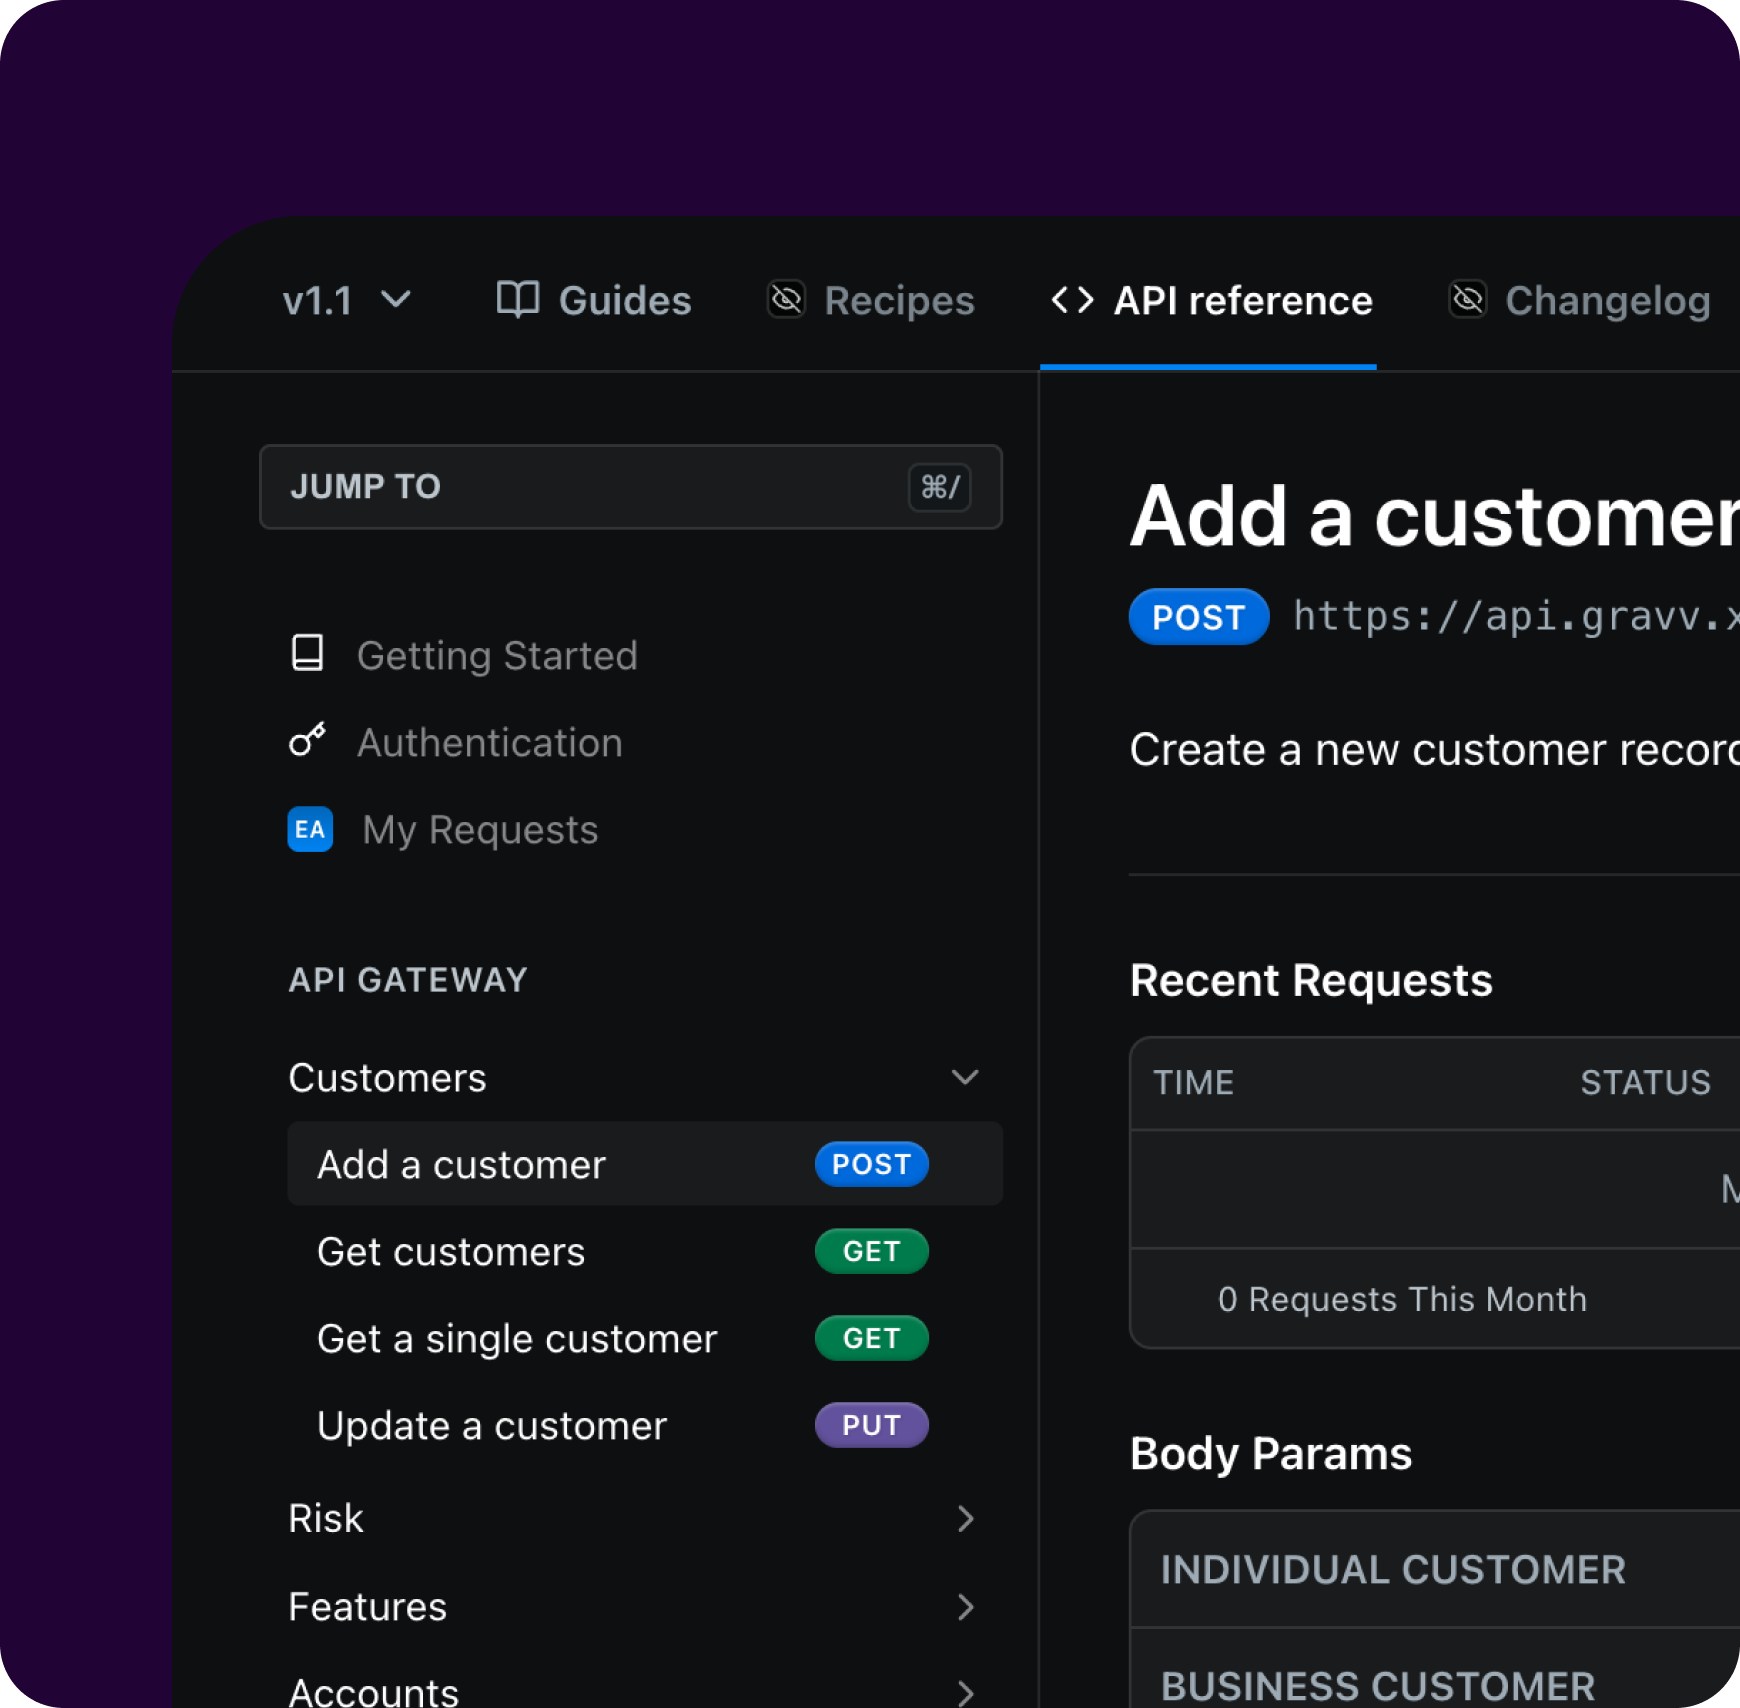Open the Update a customer endpoint
The height and width of the screenshot is (1708, 1740).
(492, 1426)
